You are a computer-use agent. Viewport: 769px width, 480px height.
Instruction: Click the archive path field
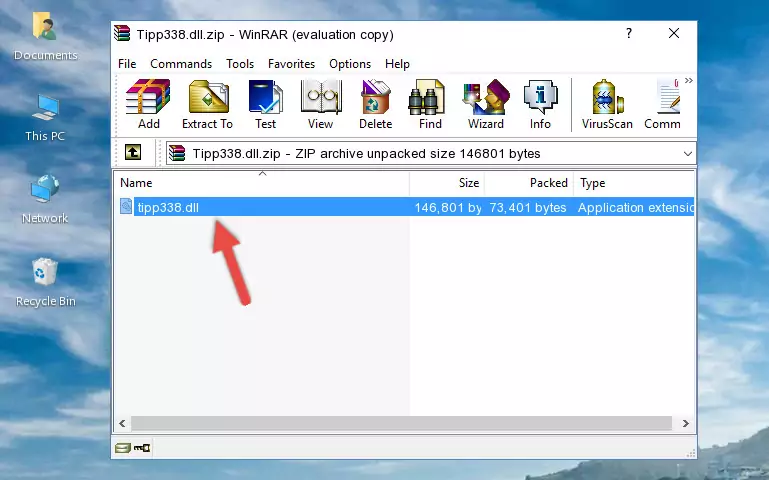[x=431, y=153]
